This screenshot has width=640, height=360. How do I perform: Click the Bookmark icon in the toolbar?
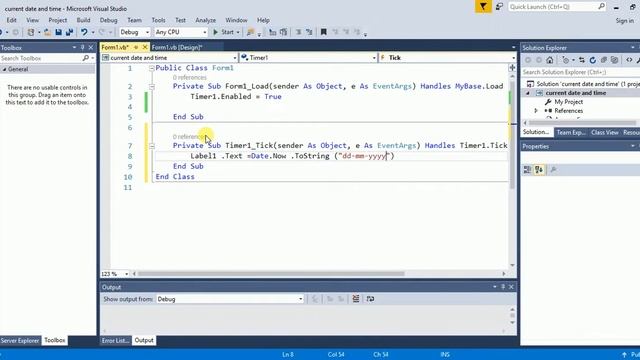[324, 32]
